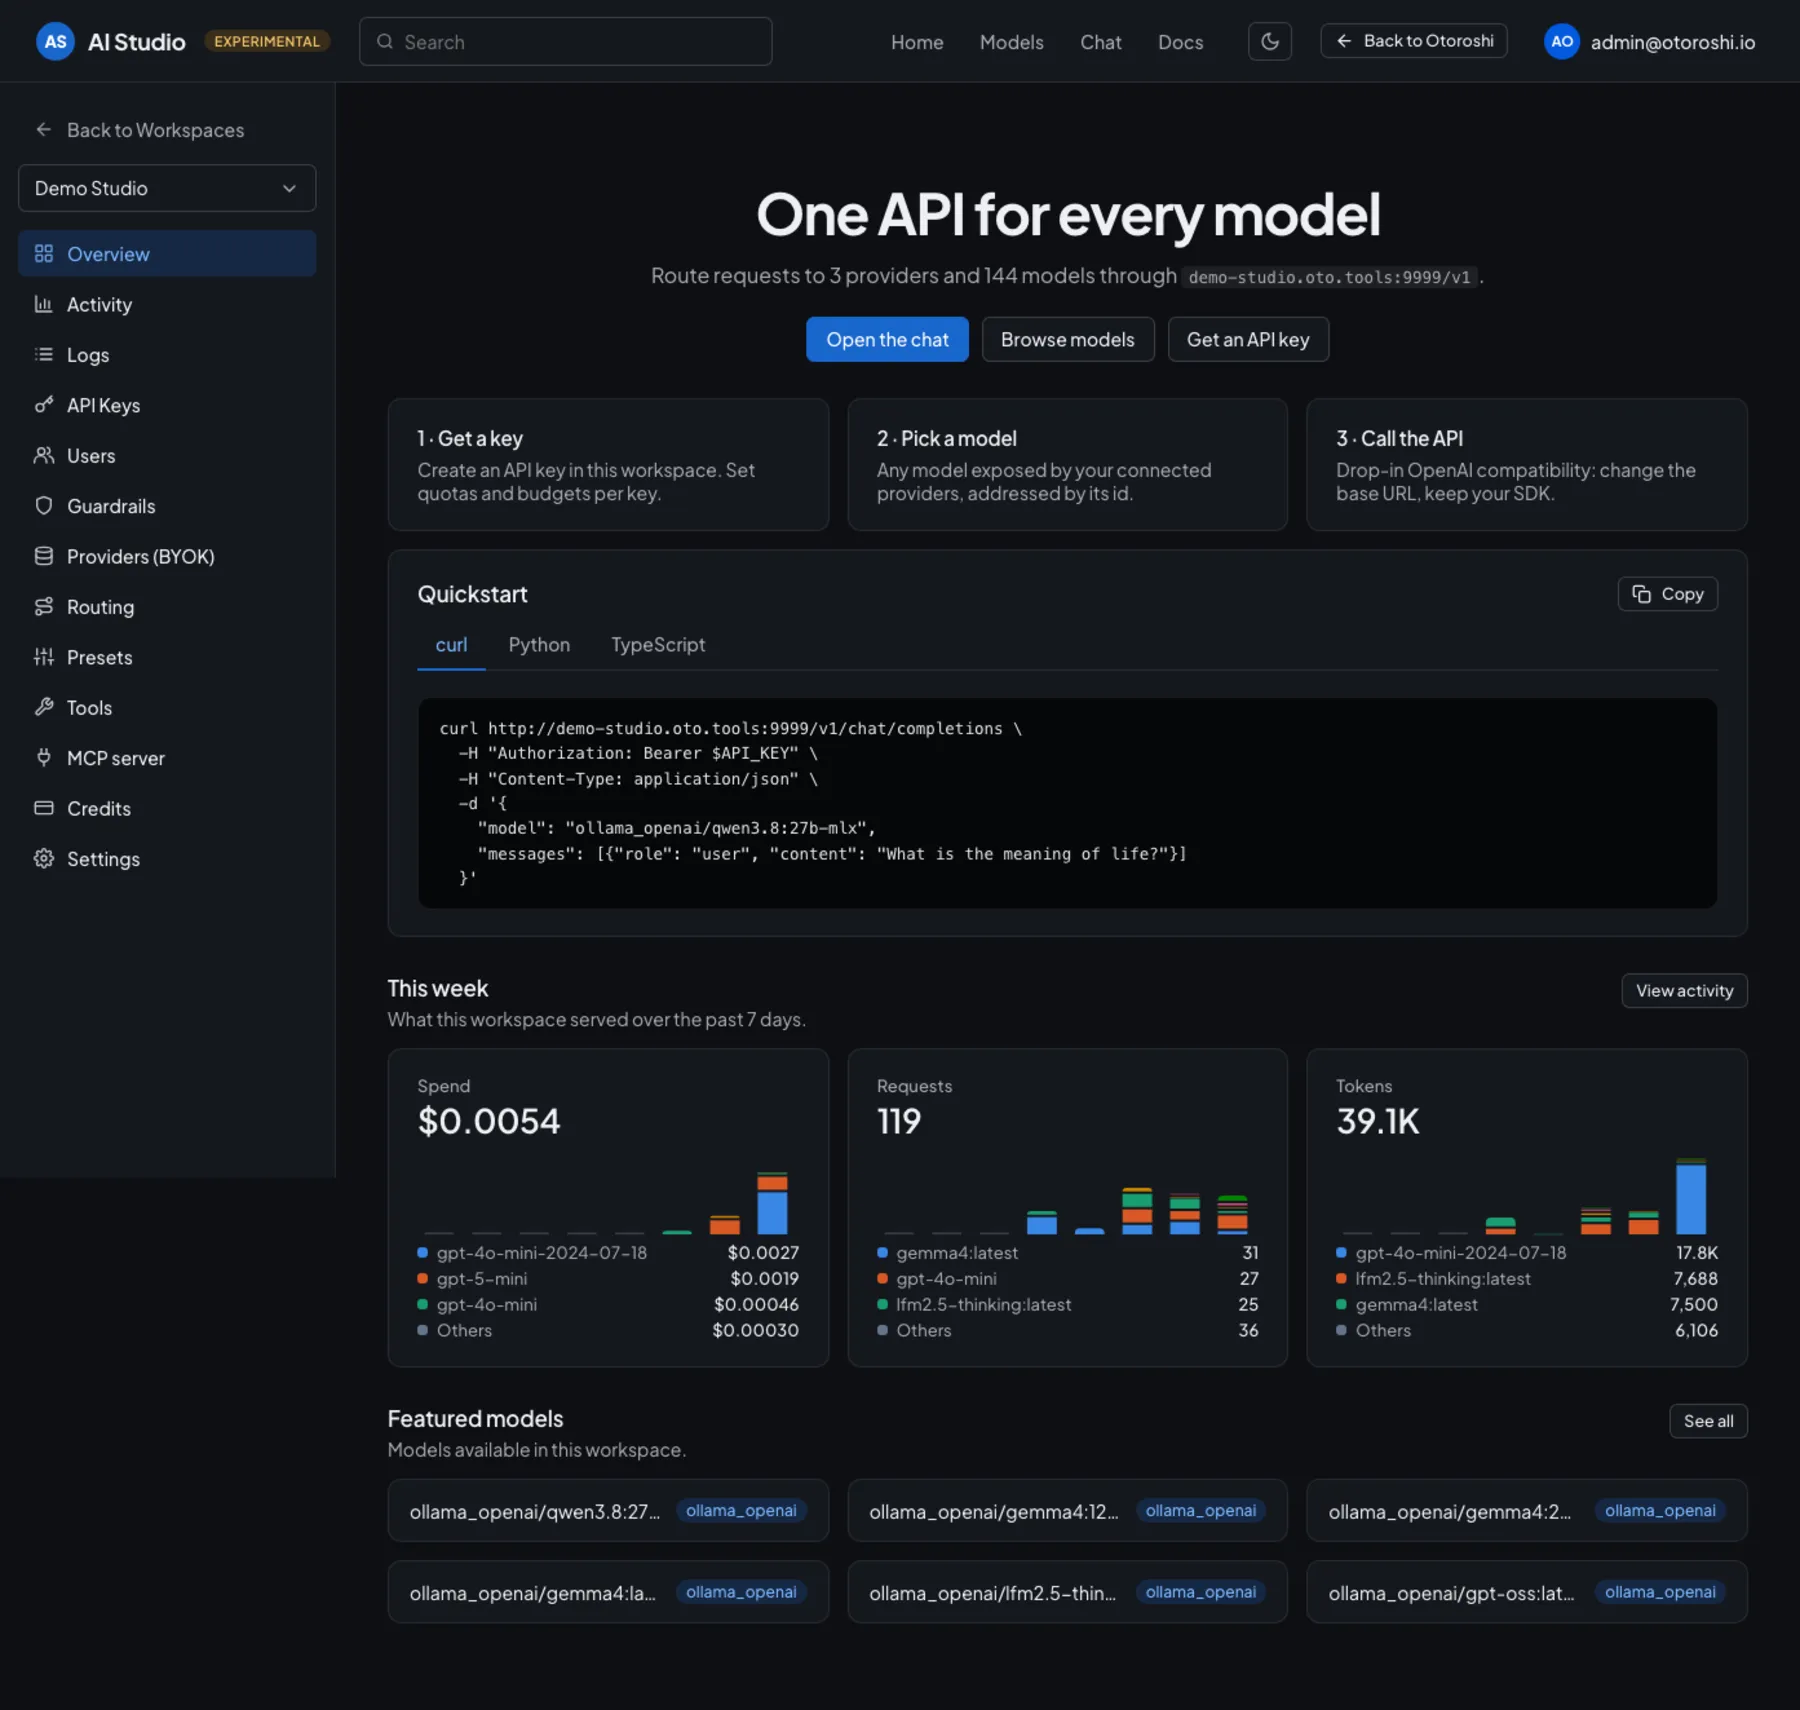This screenshot has height=1710, width=1800.
Task: Click Back to Otoroshi button
Action: pos(1413,41)
